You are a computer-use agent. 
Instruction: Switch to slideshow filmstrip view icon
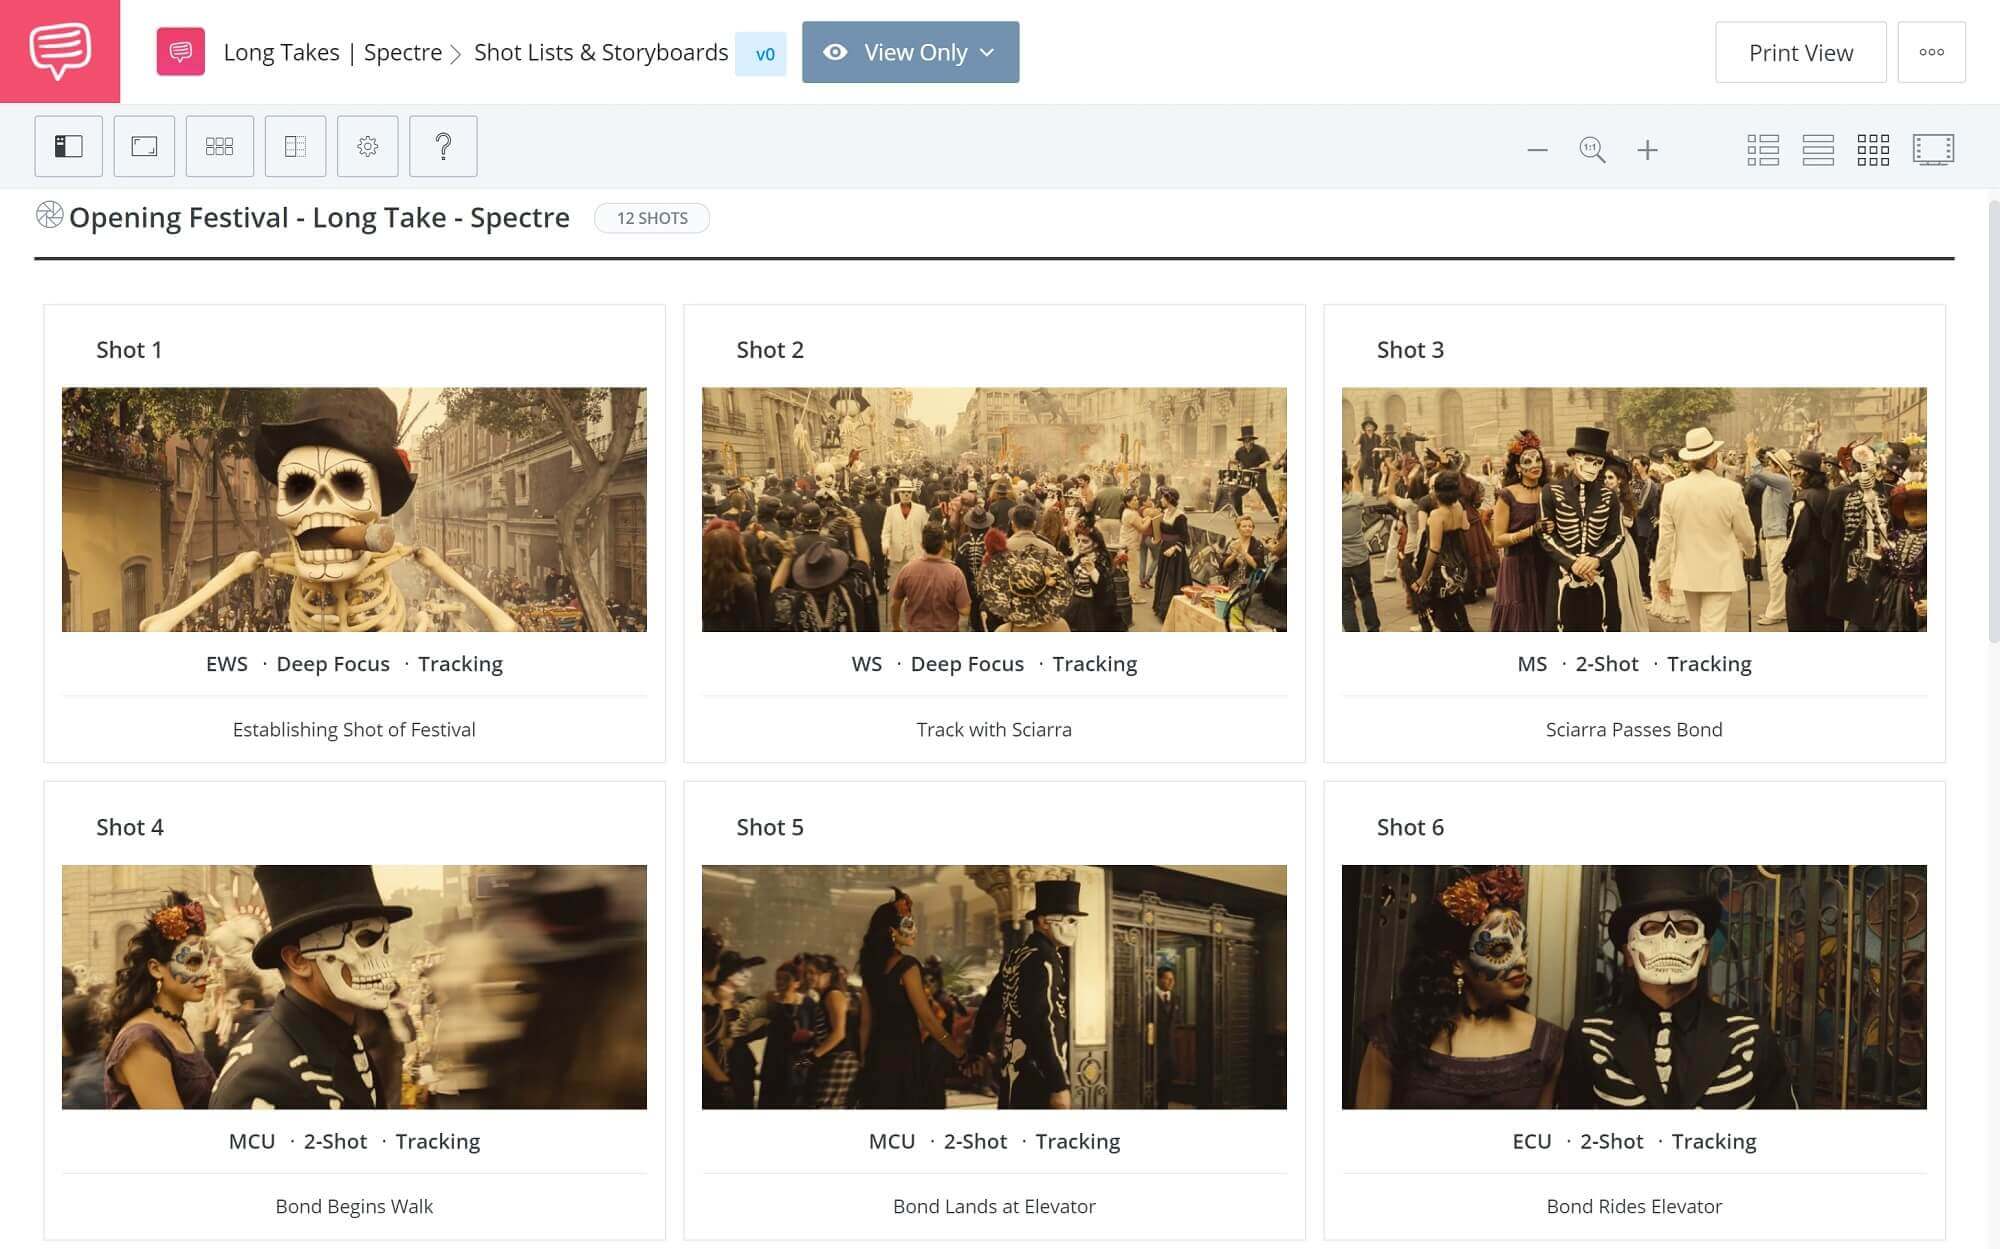click(x=1933, y=150)
